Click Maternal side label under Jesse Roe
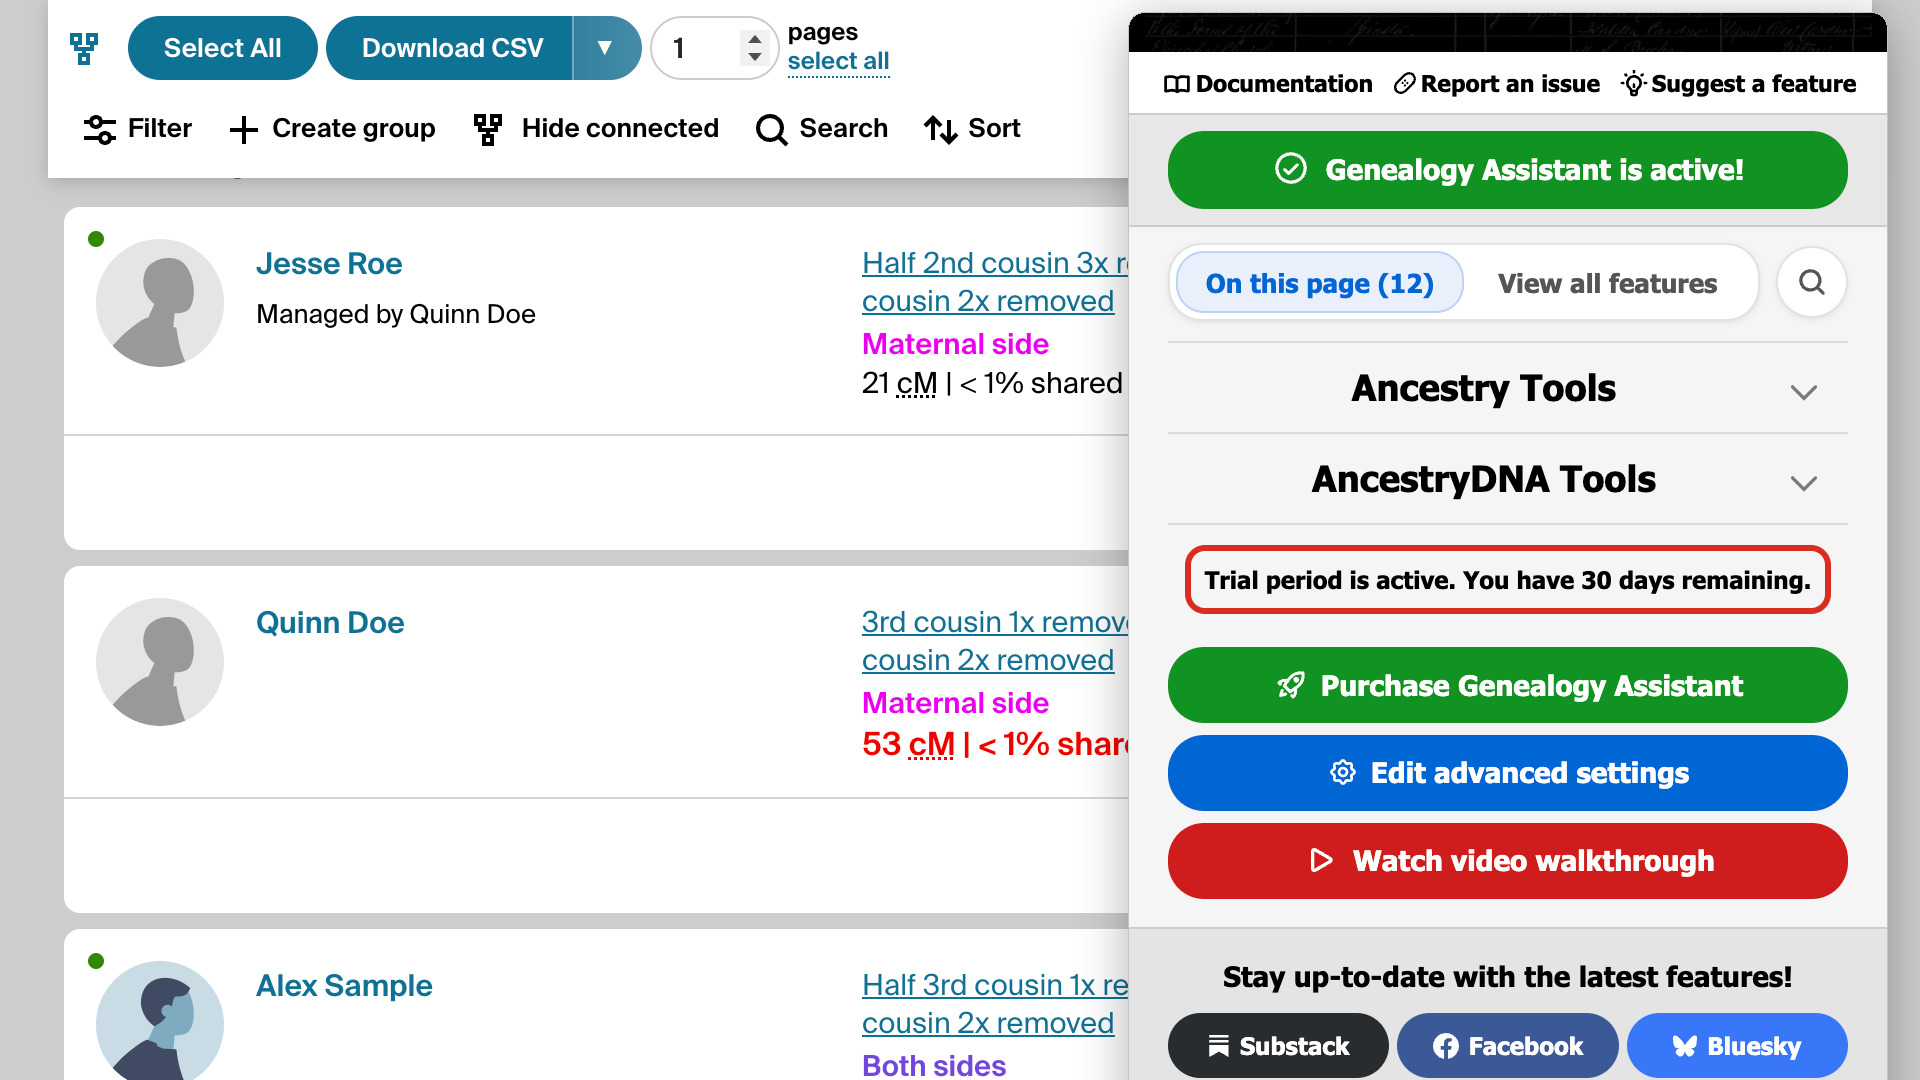Screen dimensions: 1920x1080 pos(955,344)
